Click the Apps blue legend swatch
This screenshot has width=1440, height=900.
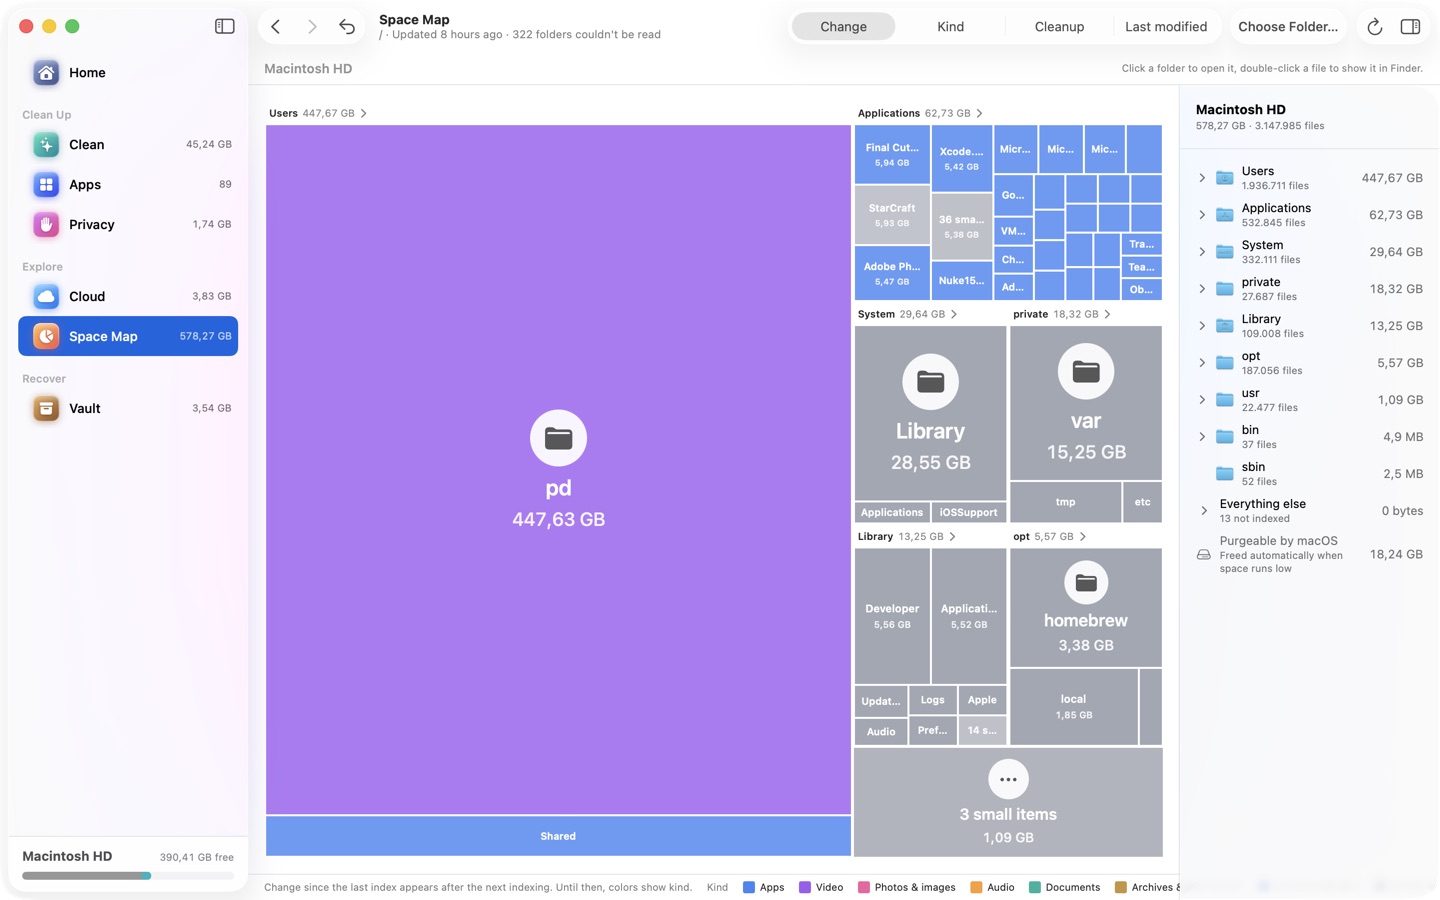point(749,887)
